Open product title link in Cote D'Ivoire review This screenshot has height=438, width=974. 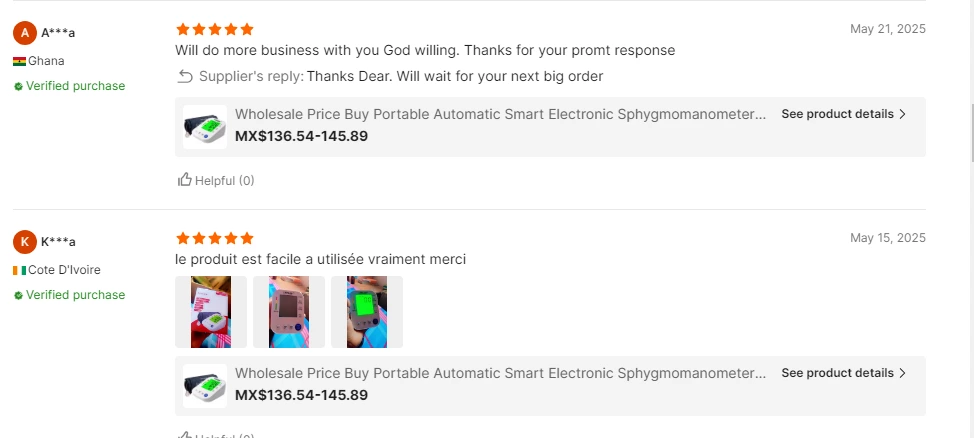pyautogui.click(x=500, y=373)
